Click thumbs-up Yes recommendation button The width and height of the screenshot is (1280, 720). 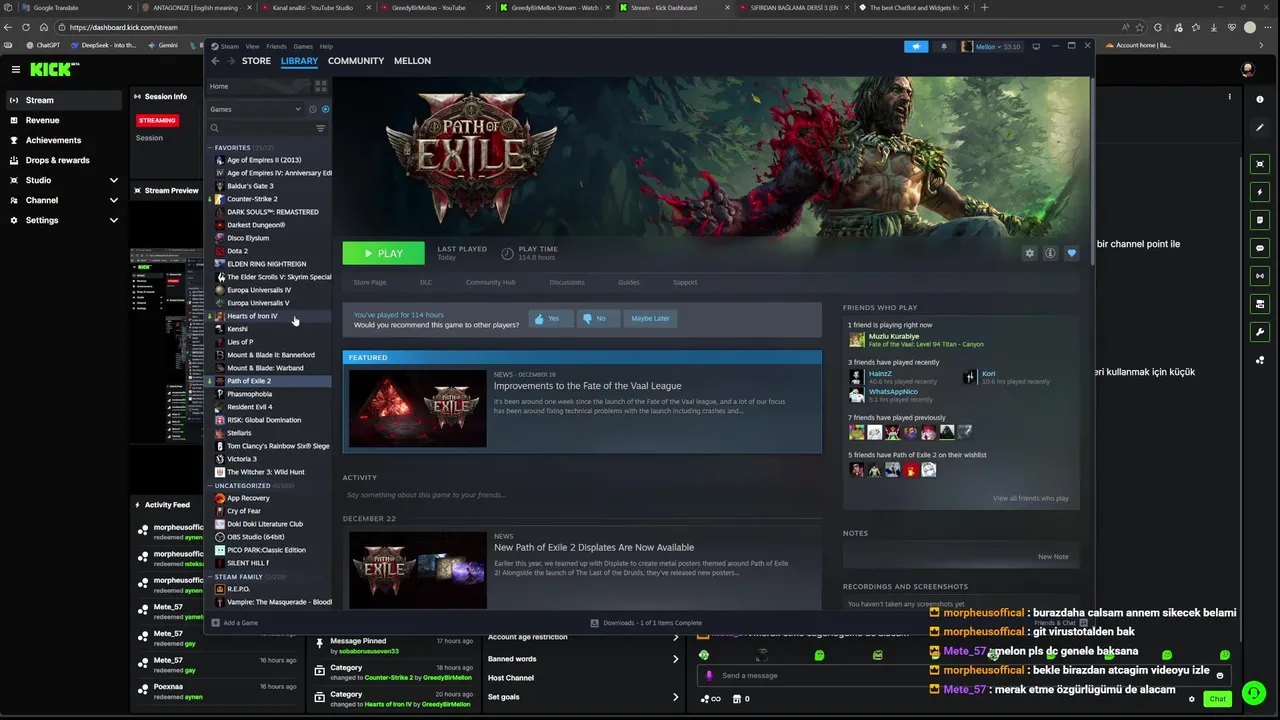point(550,318)
